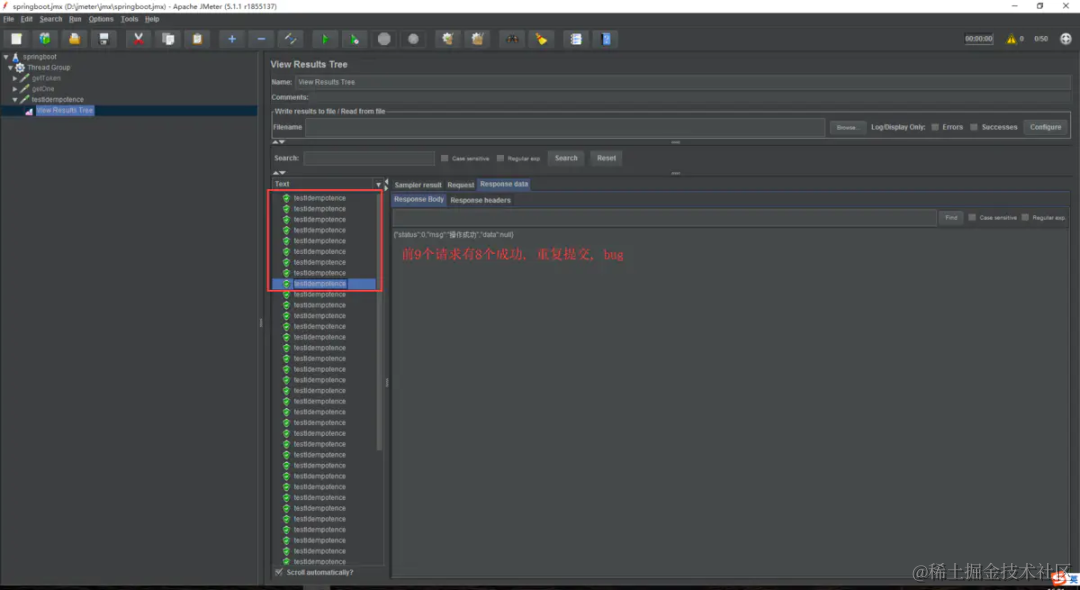Start the test without pauses

(x=355, y=39)
